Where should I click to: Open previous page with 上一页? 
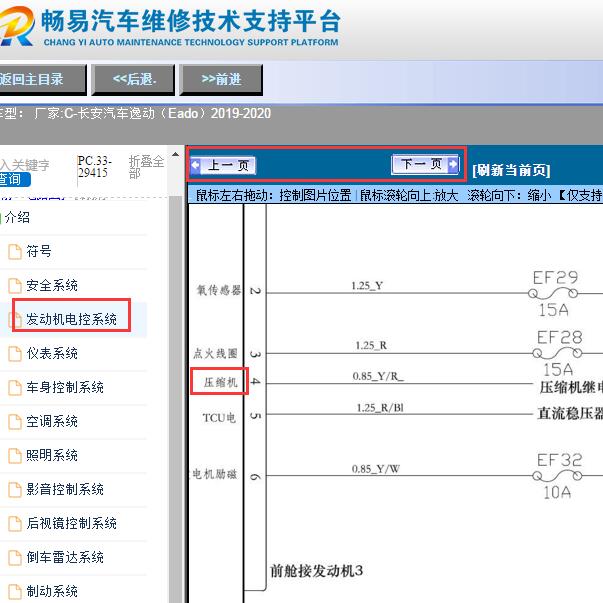223,166
